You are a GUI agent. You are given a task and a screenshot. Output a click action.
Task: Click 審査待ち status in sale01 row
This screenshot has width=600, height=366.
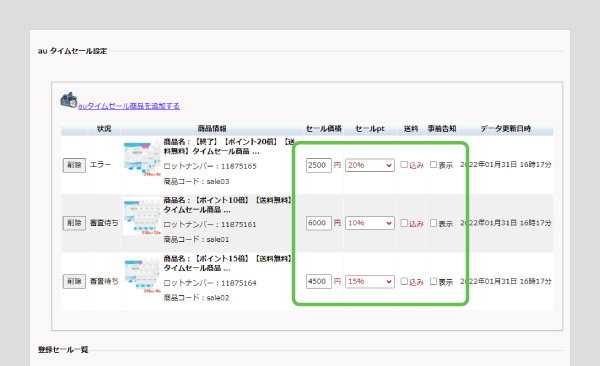104,223
